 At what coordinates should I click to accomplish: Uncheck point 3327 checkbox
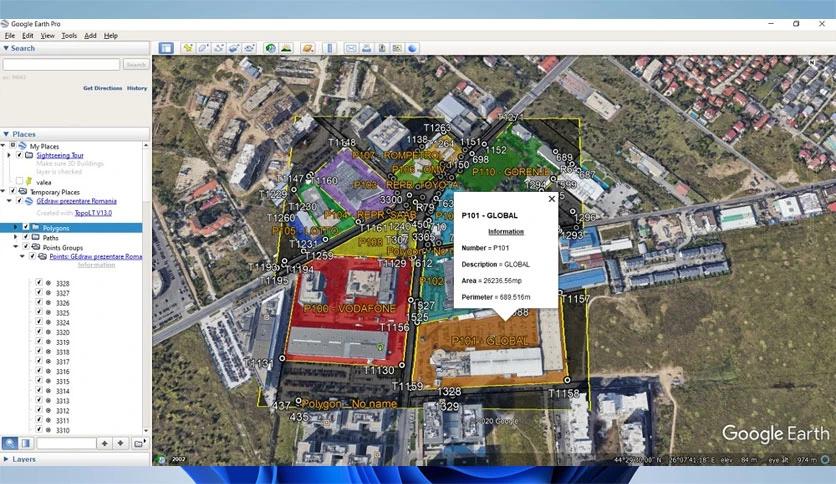click(x=39, y=293)
